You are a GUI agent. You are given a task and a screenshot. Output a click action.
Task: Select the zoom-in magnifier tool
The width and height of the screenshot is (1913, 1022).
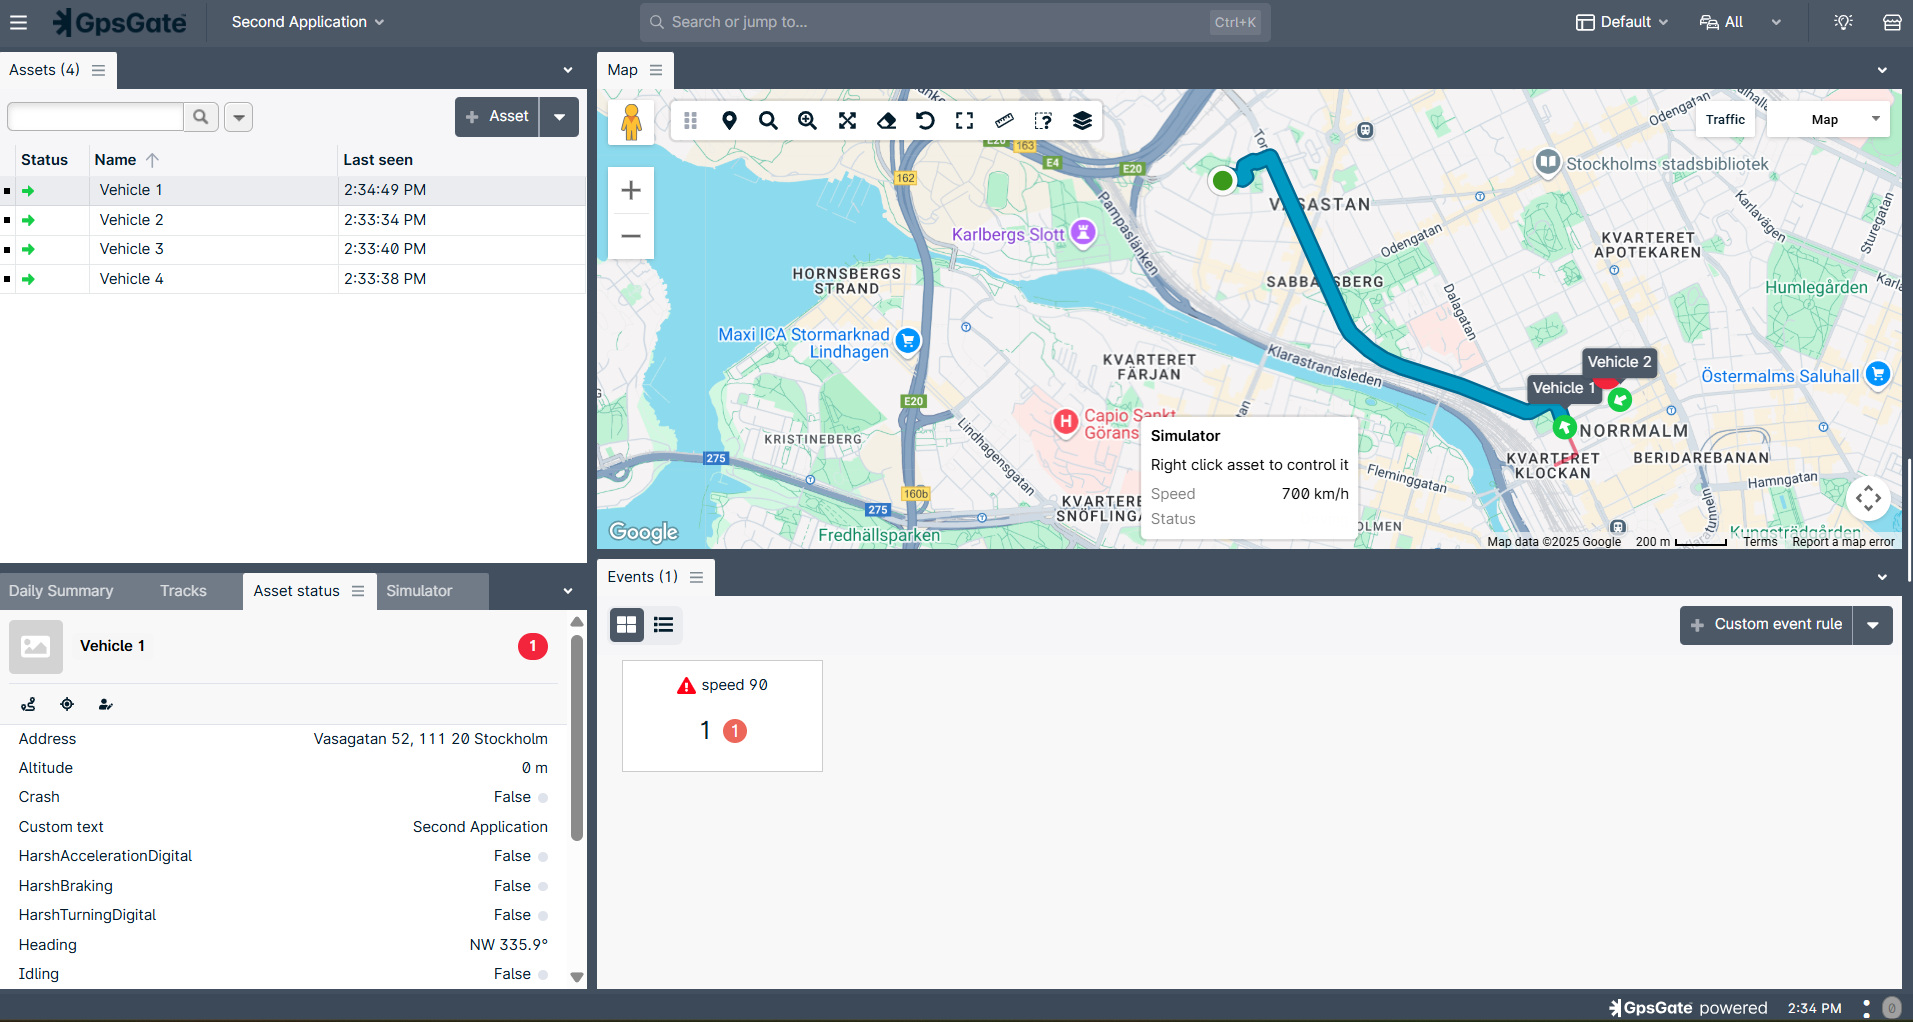click(x=807, y=121)
